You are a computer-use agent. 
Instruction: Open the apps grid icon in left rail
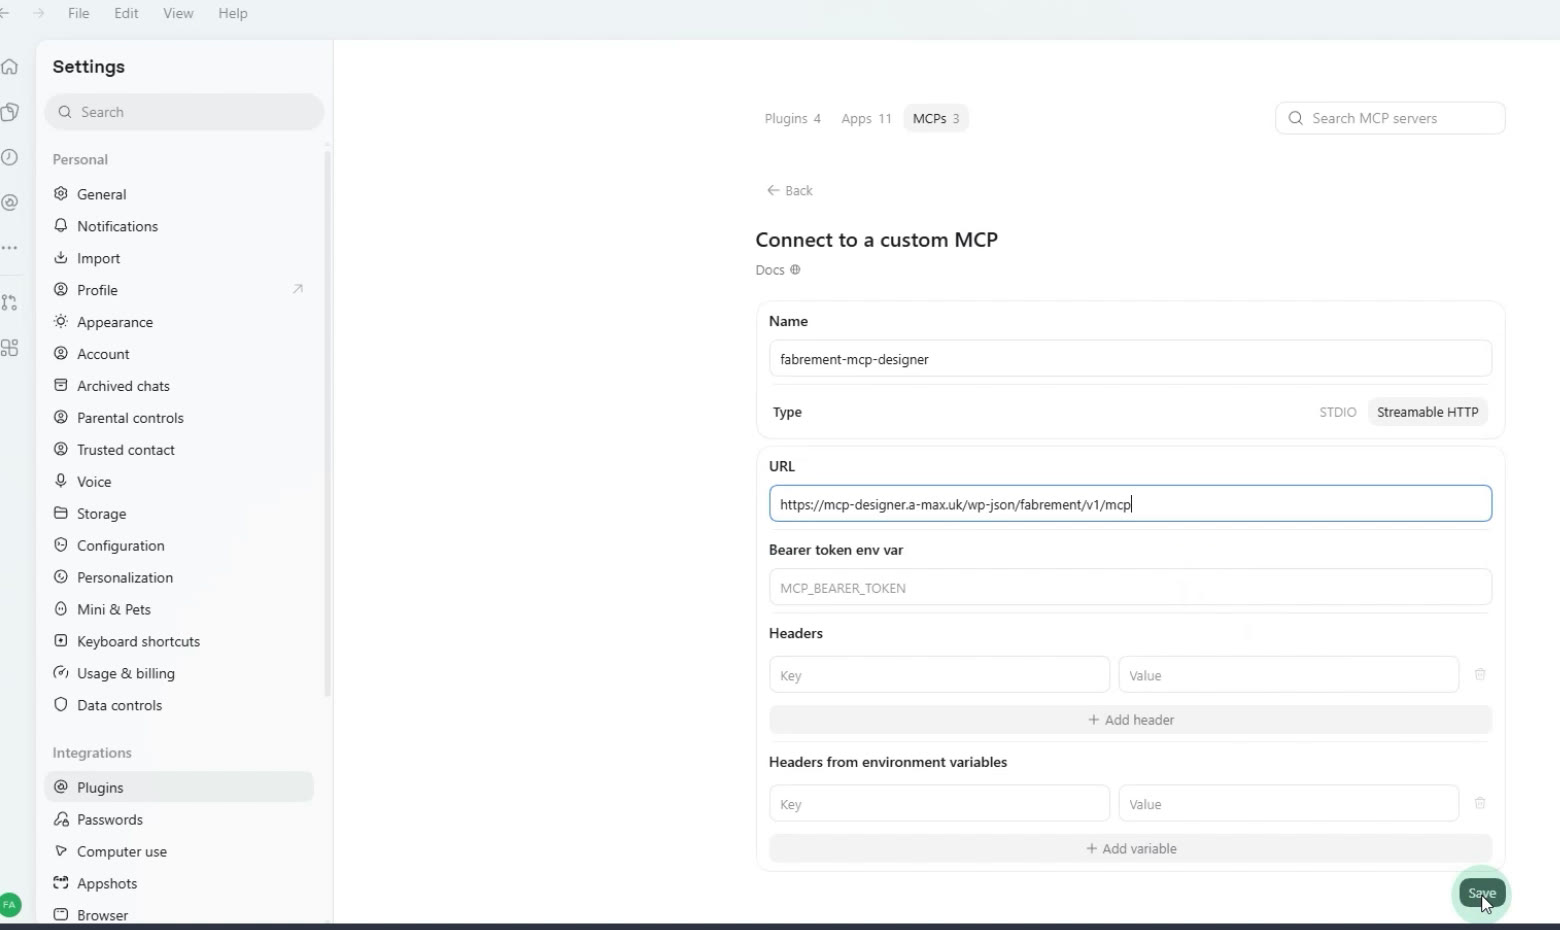(10, 348)
